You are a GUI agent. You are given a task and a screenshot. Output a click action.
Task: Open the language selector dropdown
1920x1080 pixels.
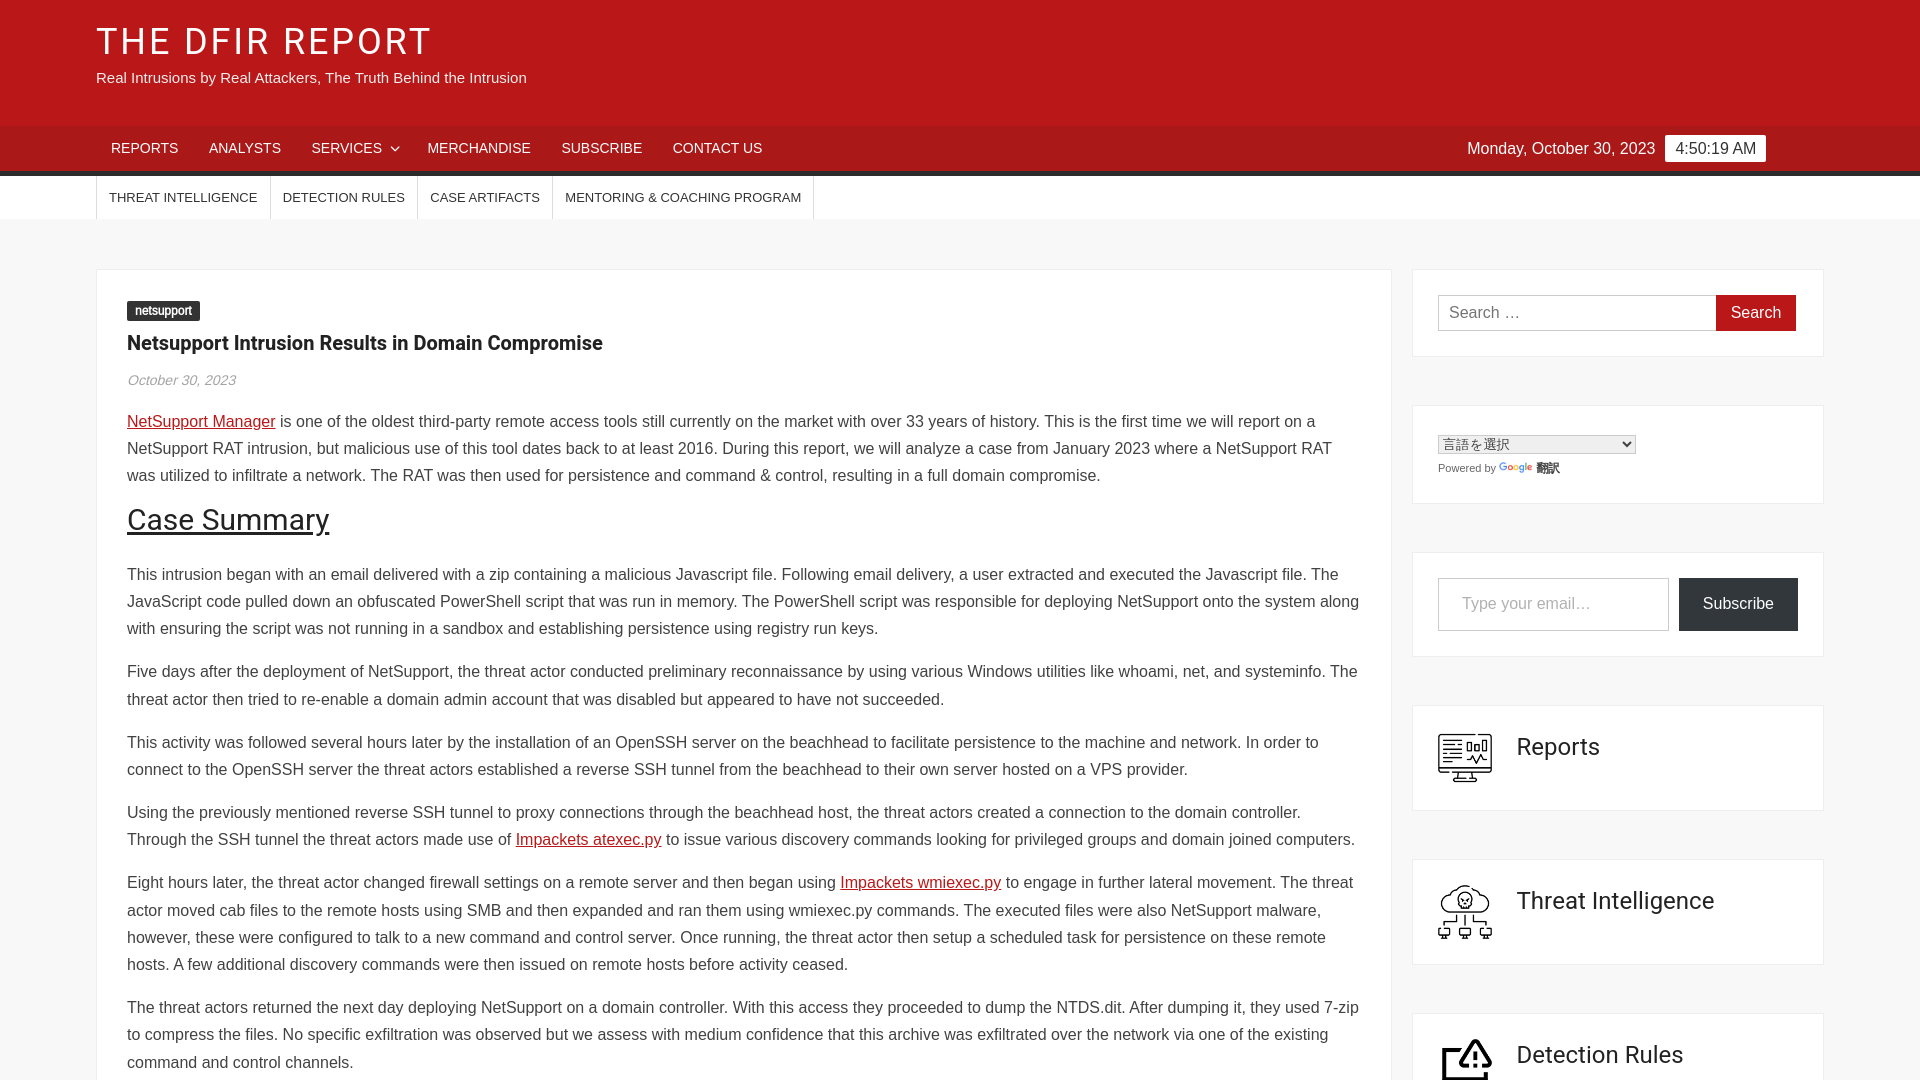pos(1536,443)
